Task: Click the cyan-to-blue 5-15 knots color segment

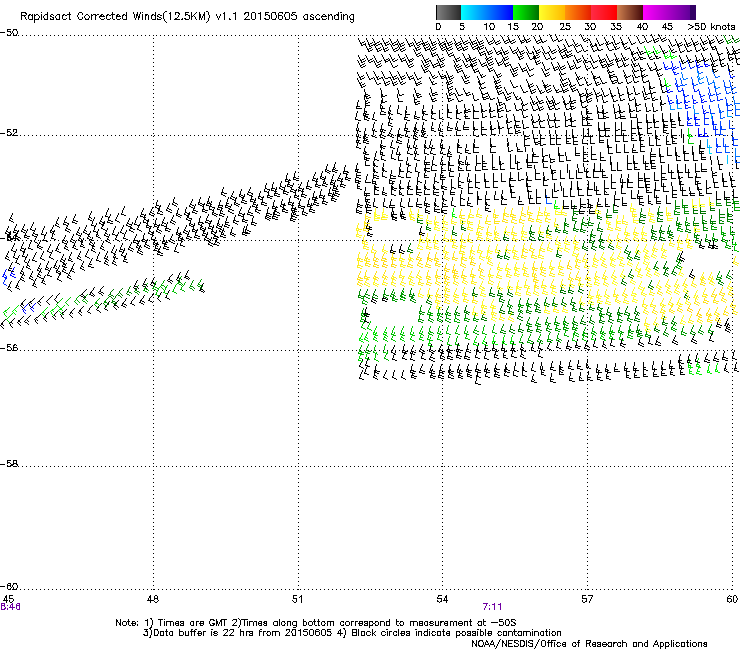Action: coord(487,12)
